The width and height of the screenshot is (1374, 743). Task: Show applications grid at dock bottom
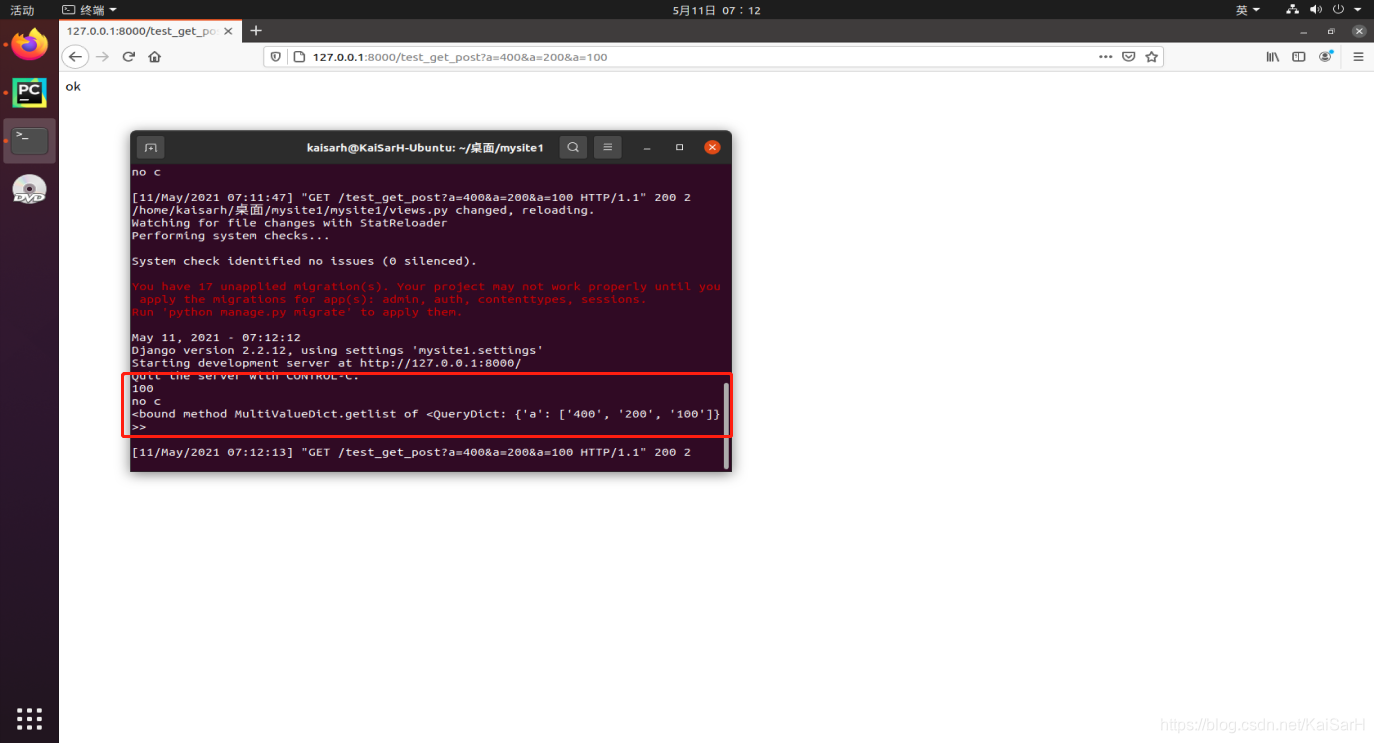click(x=29, y=718)
